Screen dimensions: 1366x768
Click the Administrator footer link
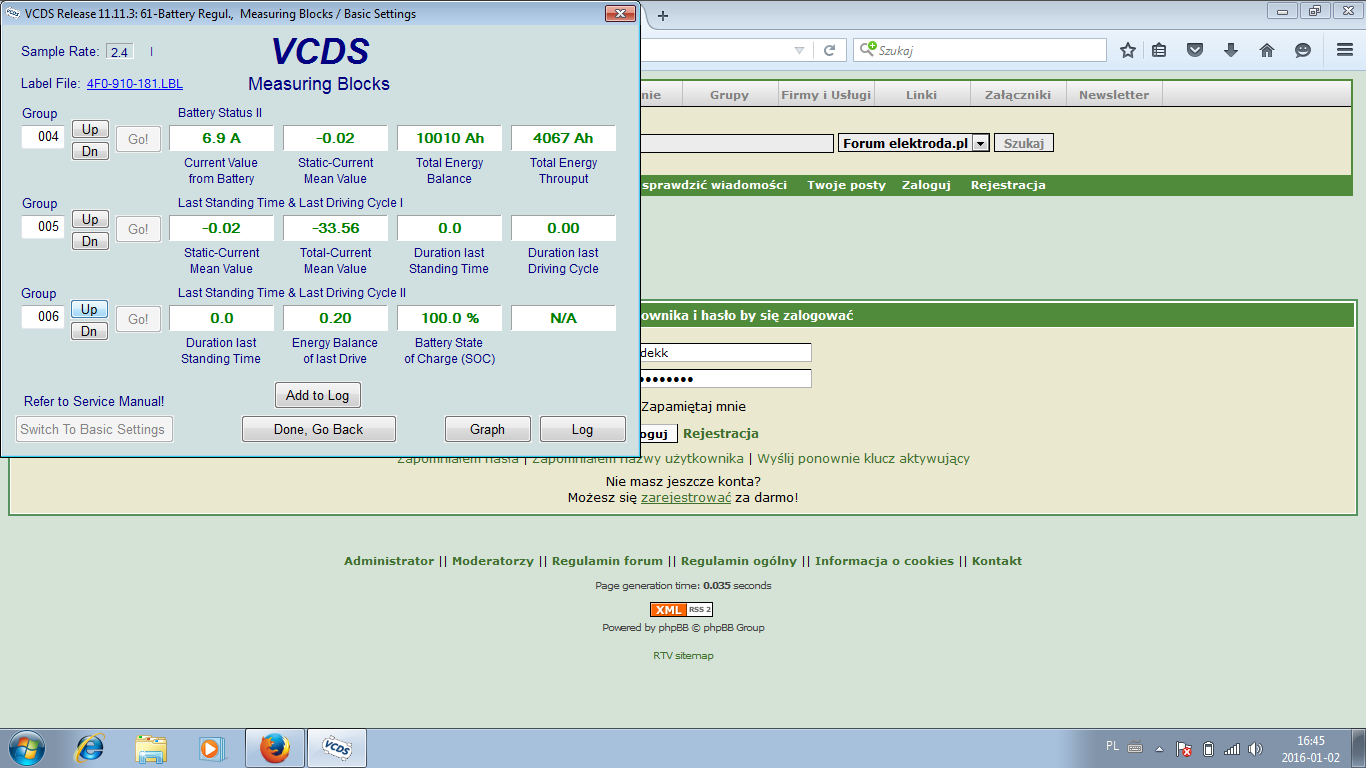pyautogui.click(x=389, y=561)
